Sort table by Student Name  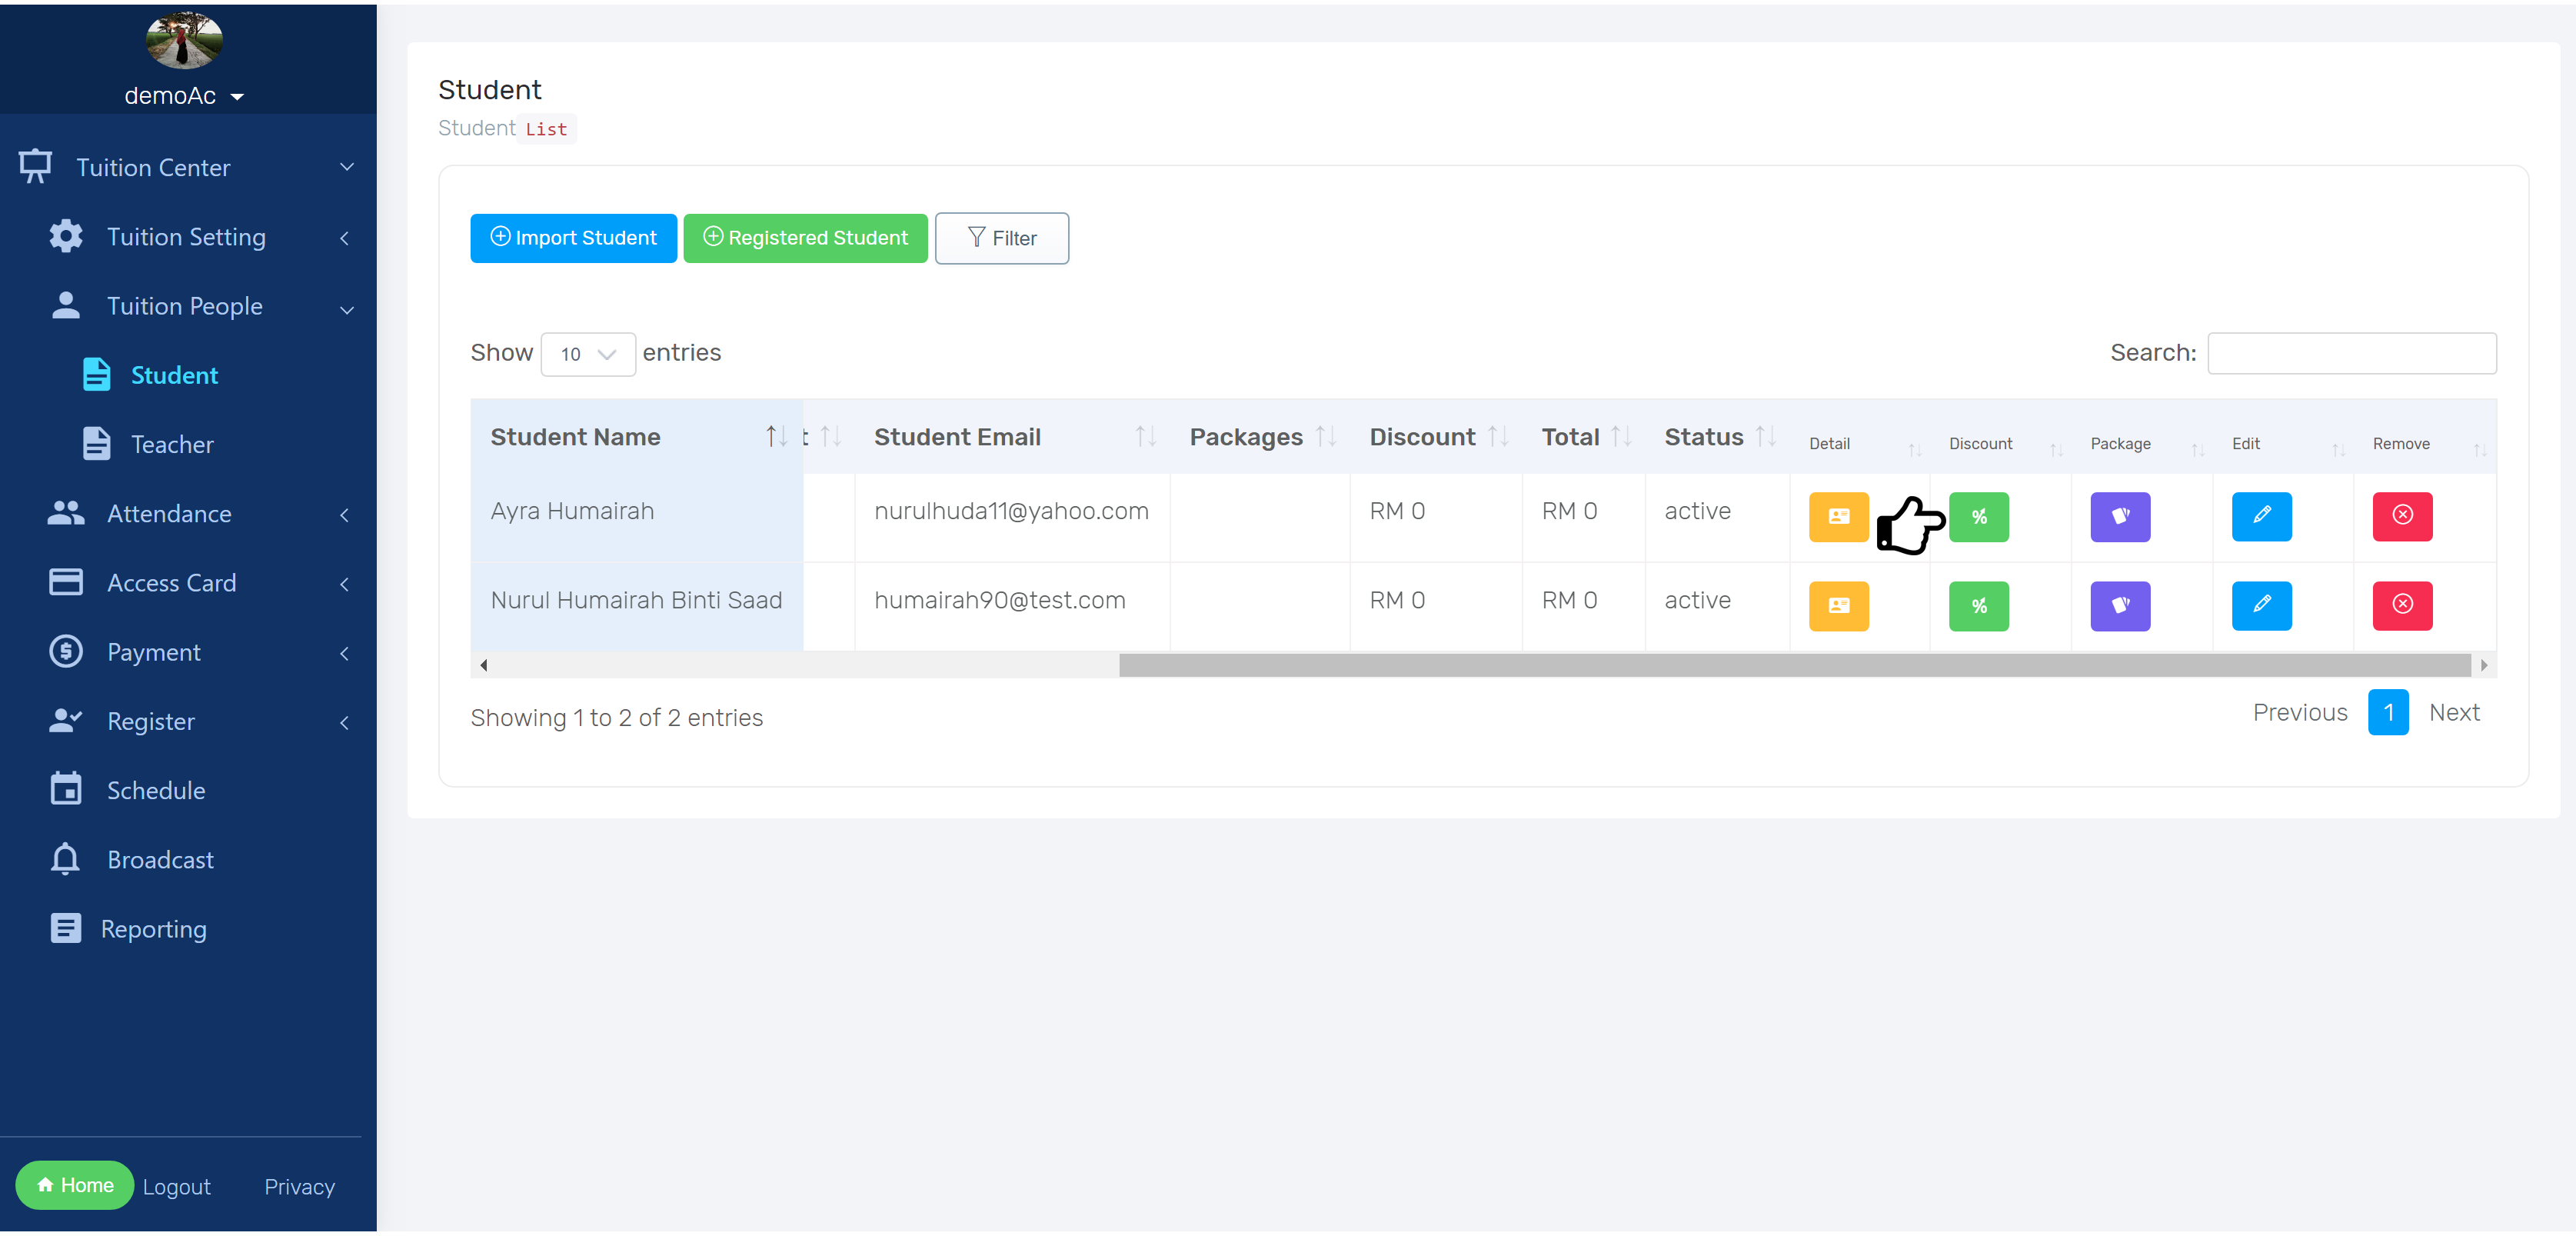[636, 437]
